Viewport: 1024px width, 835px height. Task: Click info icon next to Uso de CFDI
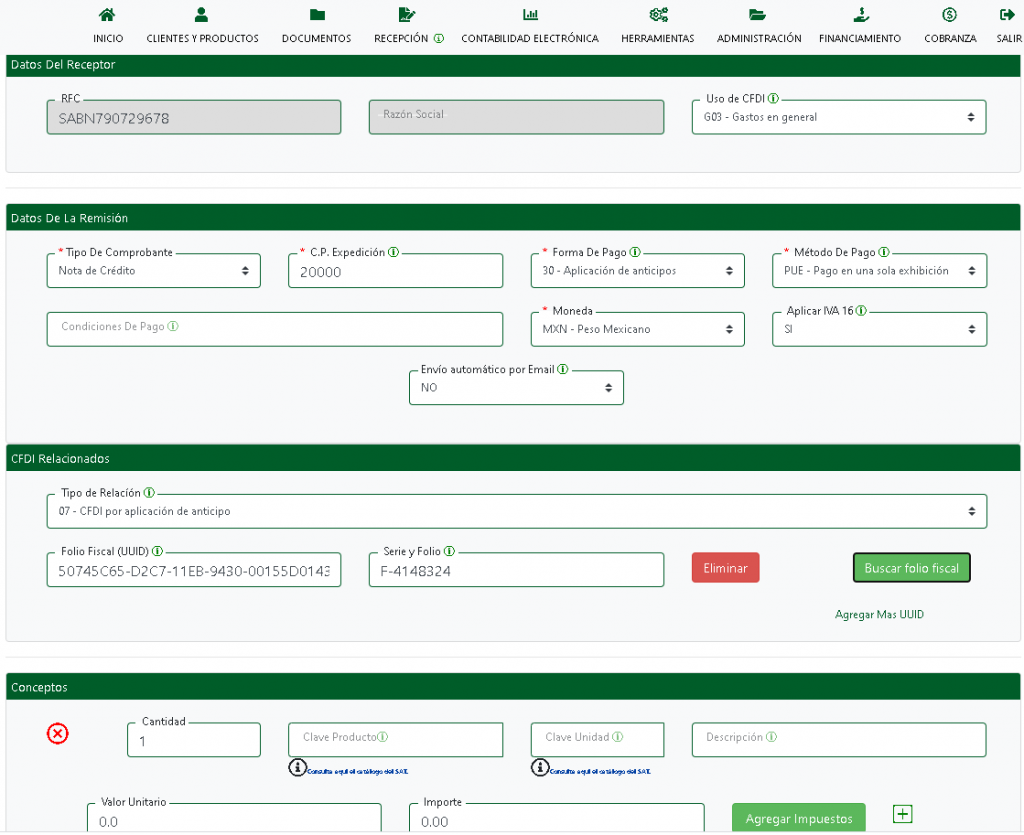coord(774,99)
